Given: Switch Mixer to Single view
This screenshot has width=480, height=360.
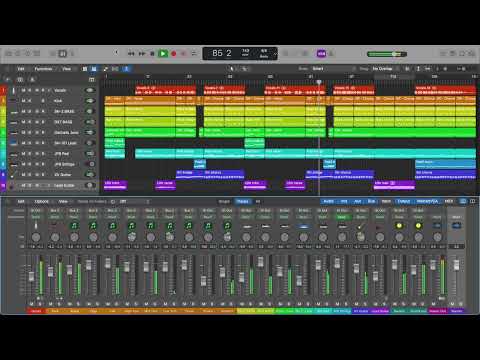Looking at the screenshot, I should point(224,202).
